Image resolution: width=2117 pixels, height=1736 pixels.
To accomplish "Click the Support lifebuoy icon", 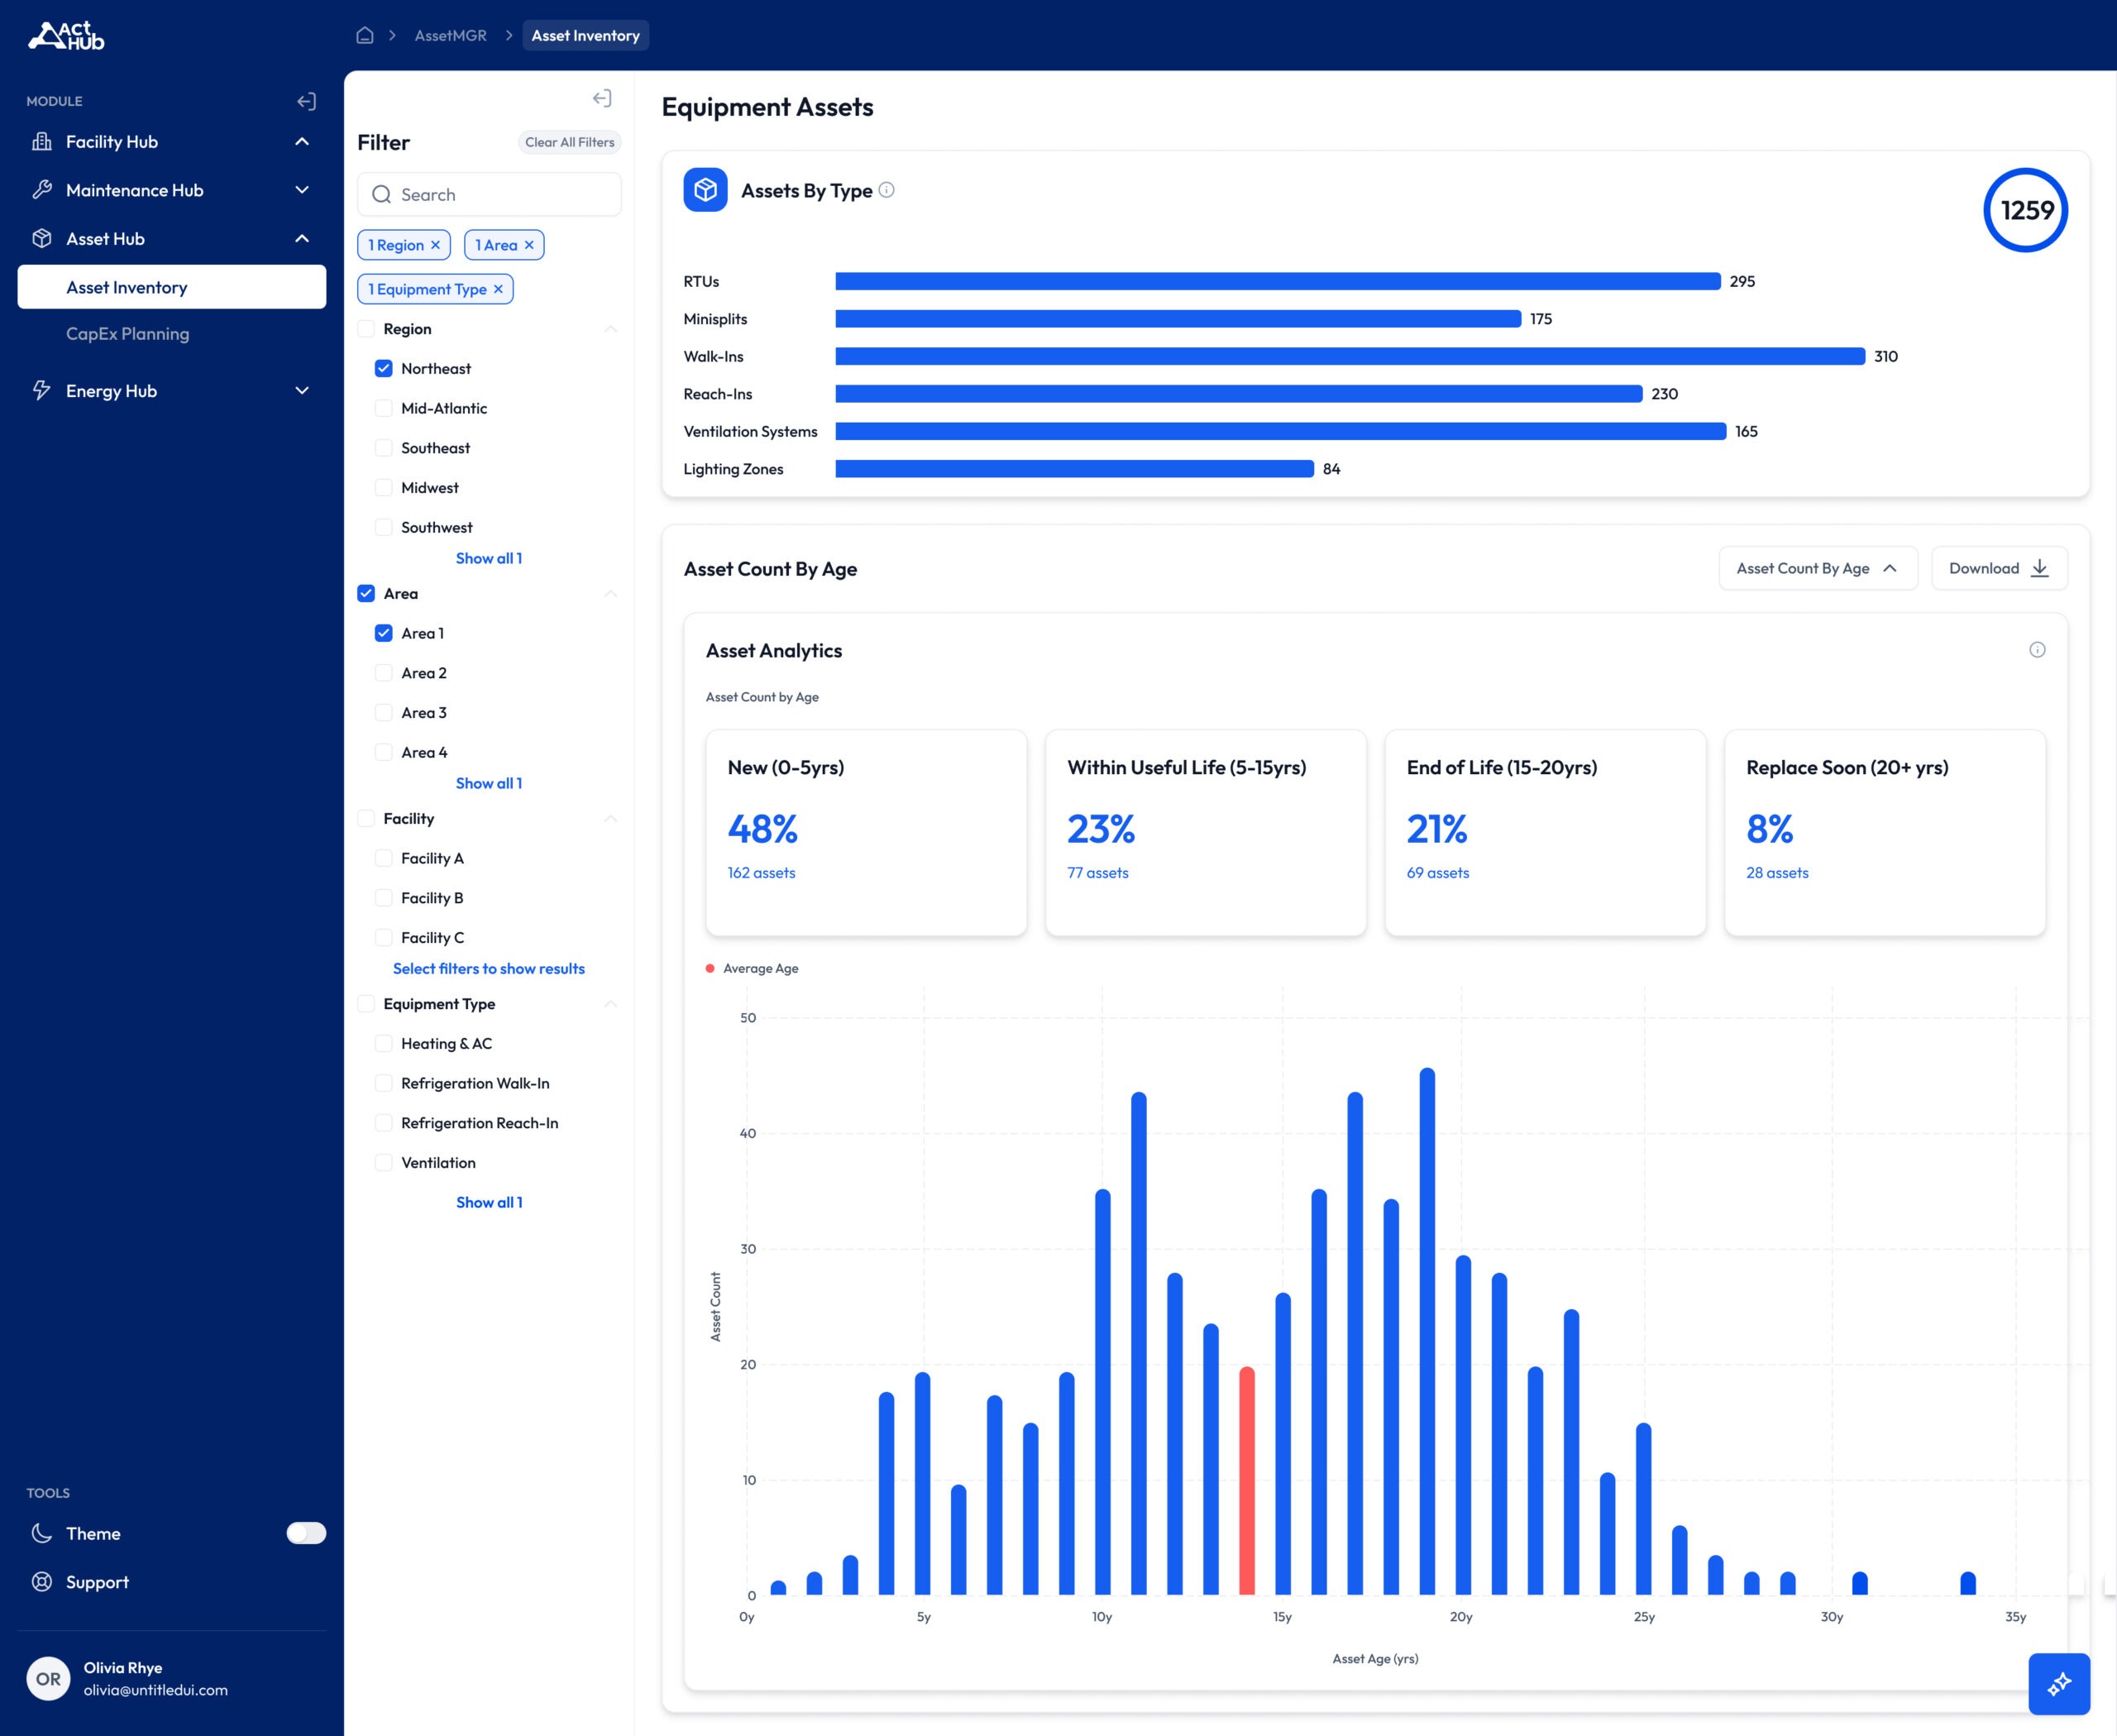I will (42, 1582).
